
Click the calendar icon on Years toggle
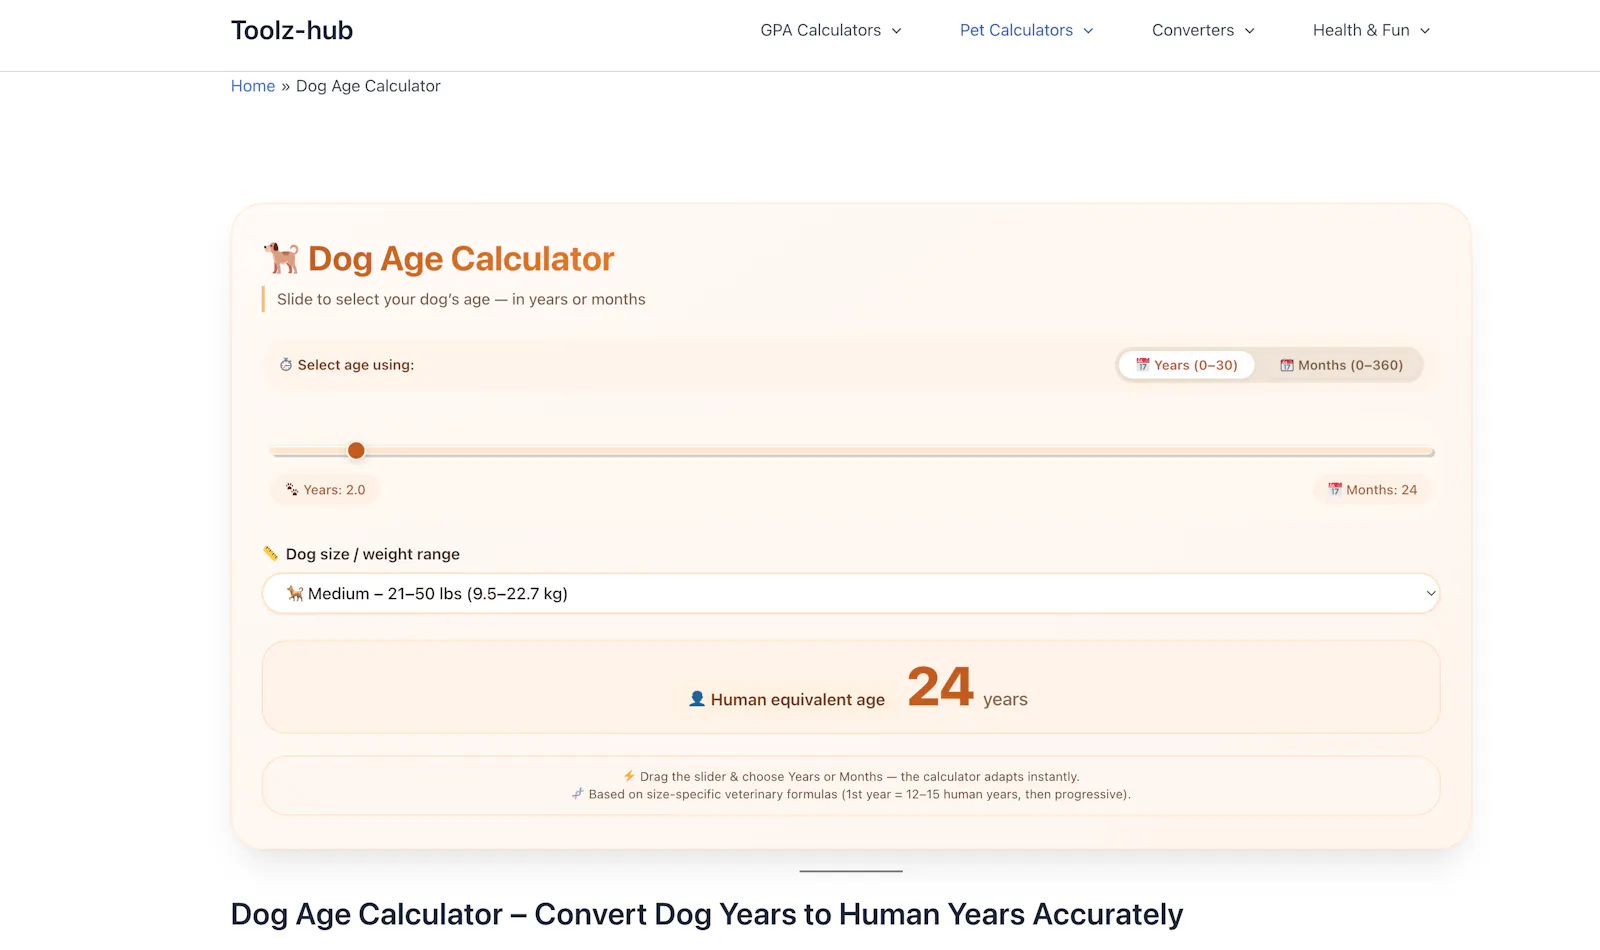pyautogui.click(x=1142, y=365)
